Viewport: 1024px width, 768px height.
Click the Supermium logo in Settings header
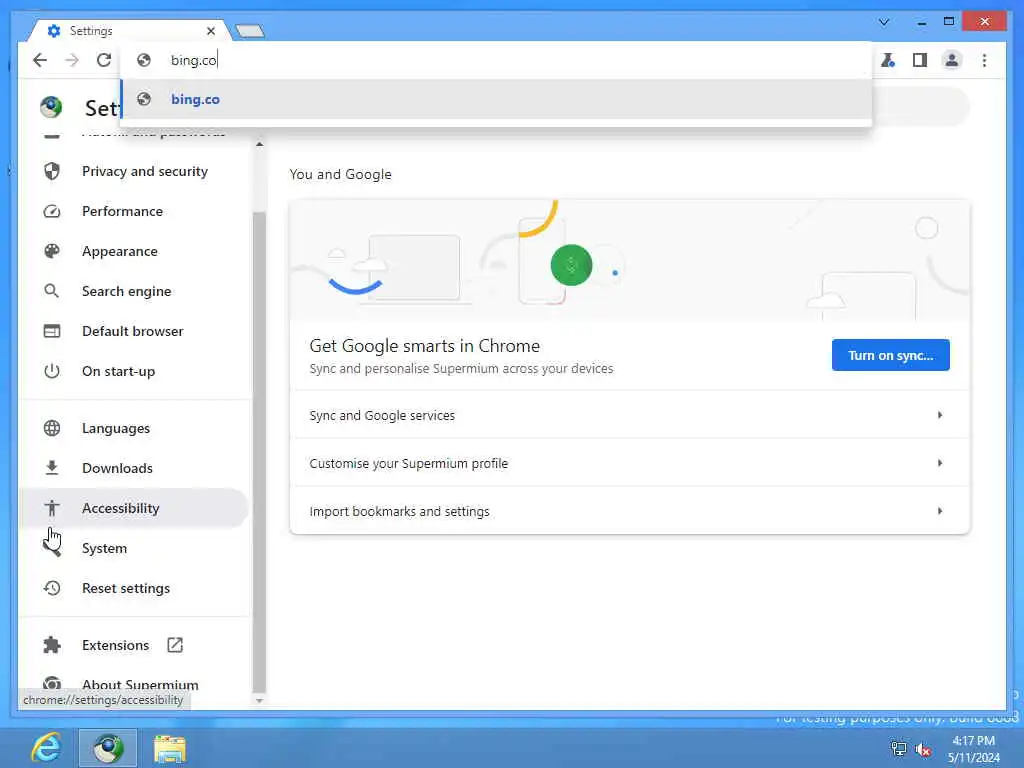[51, 106]
